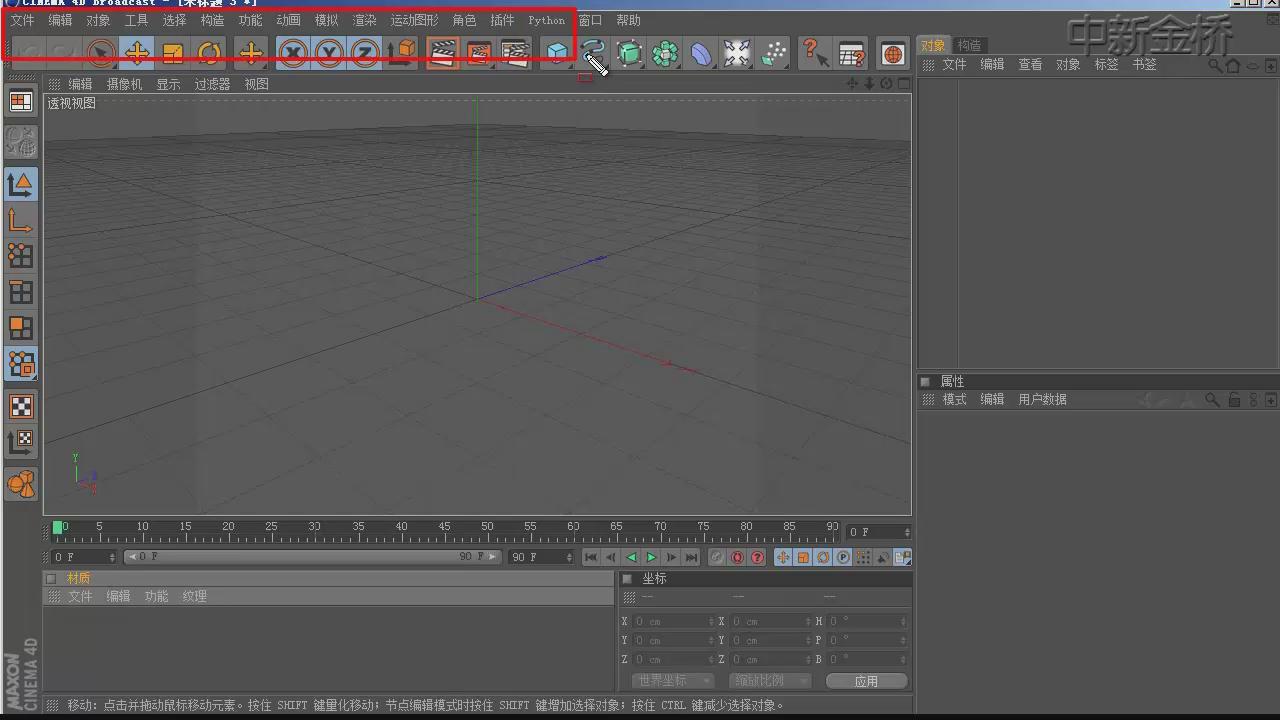Activate the Rotate tool
This screenshot has width=1280, height=720.
(x=209, y=53)
